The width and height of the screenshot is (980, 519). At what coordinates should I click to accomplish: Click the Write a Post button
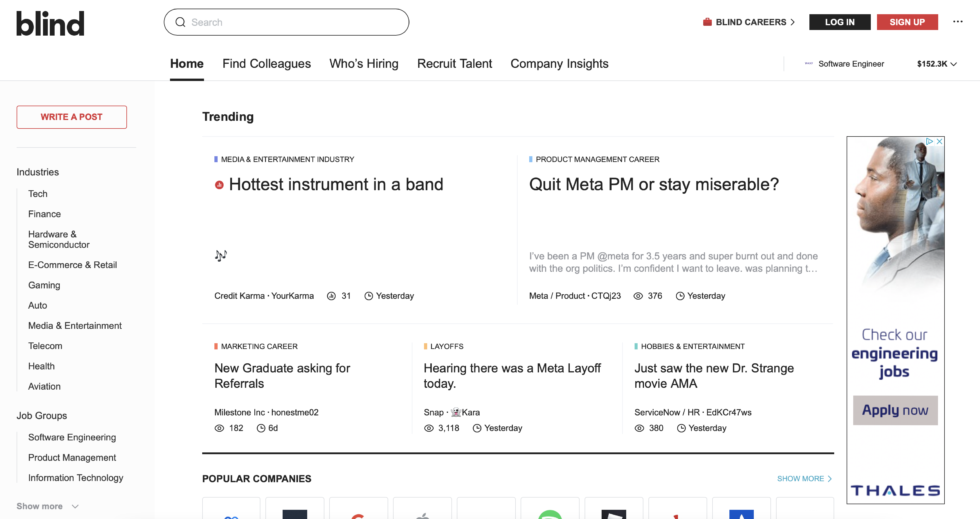(x=72, y=117)
